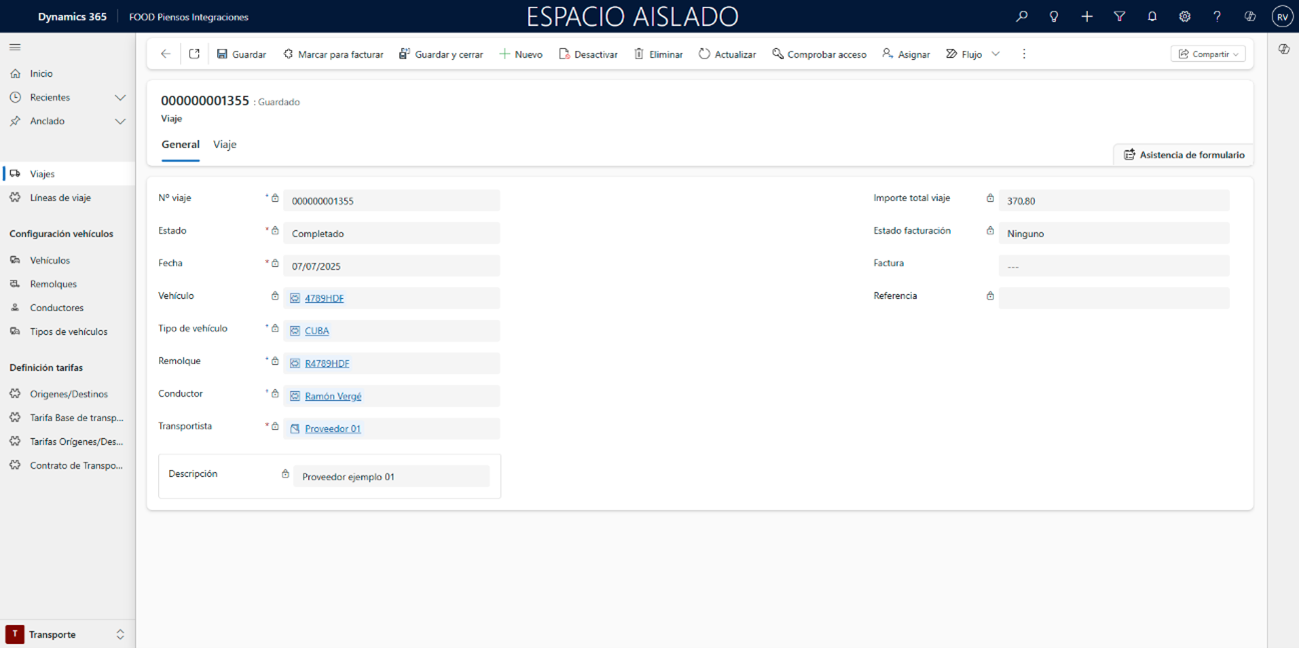Click the advanced filter funnel icon
Image resolution: width=1299 pixels, height=648 pixels.
click(x=1119, y=17)
